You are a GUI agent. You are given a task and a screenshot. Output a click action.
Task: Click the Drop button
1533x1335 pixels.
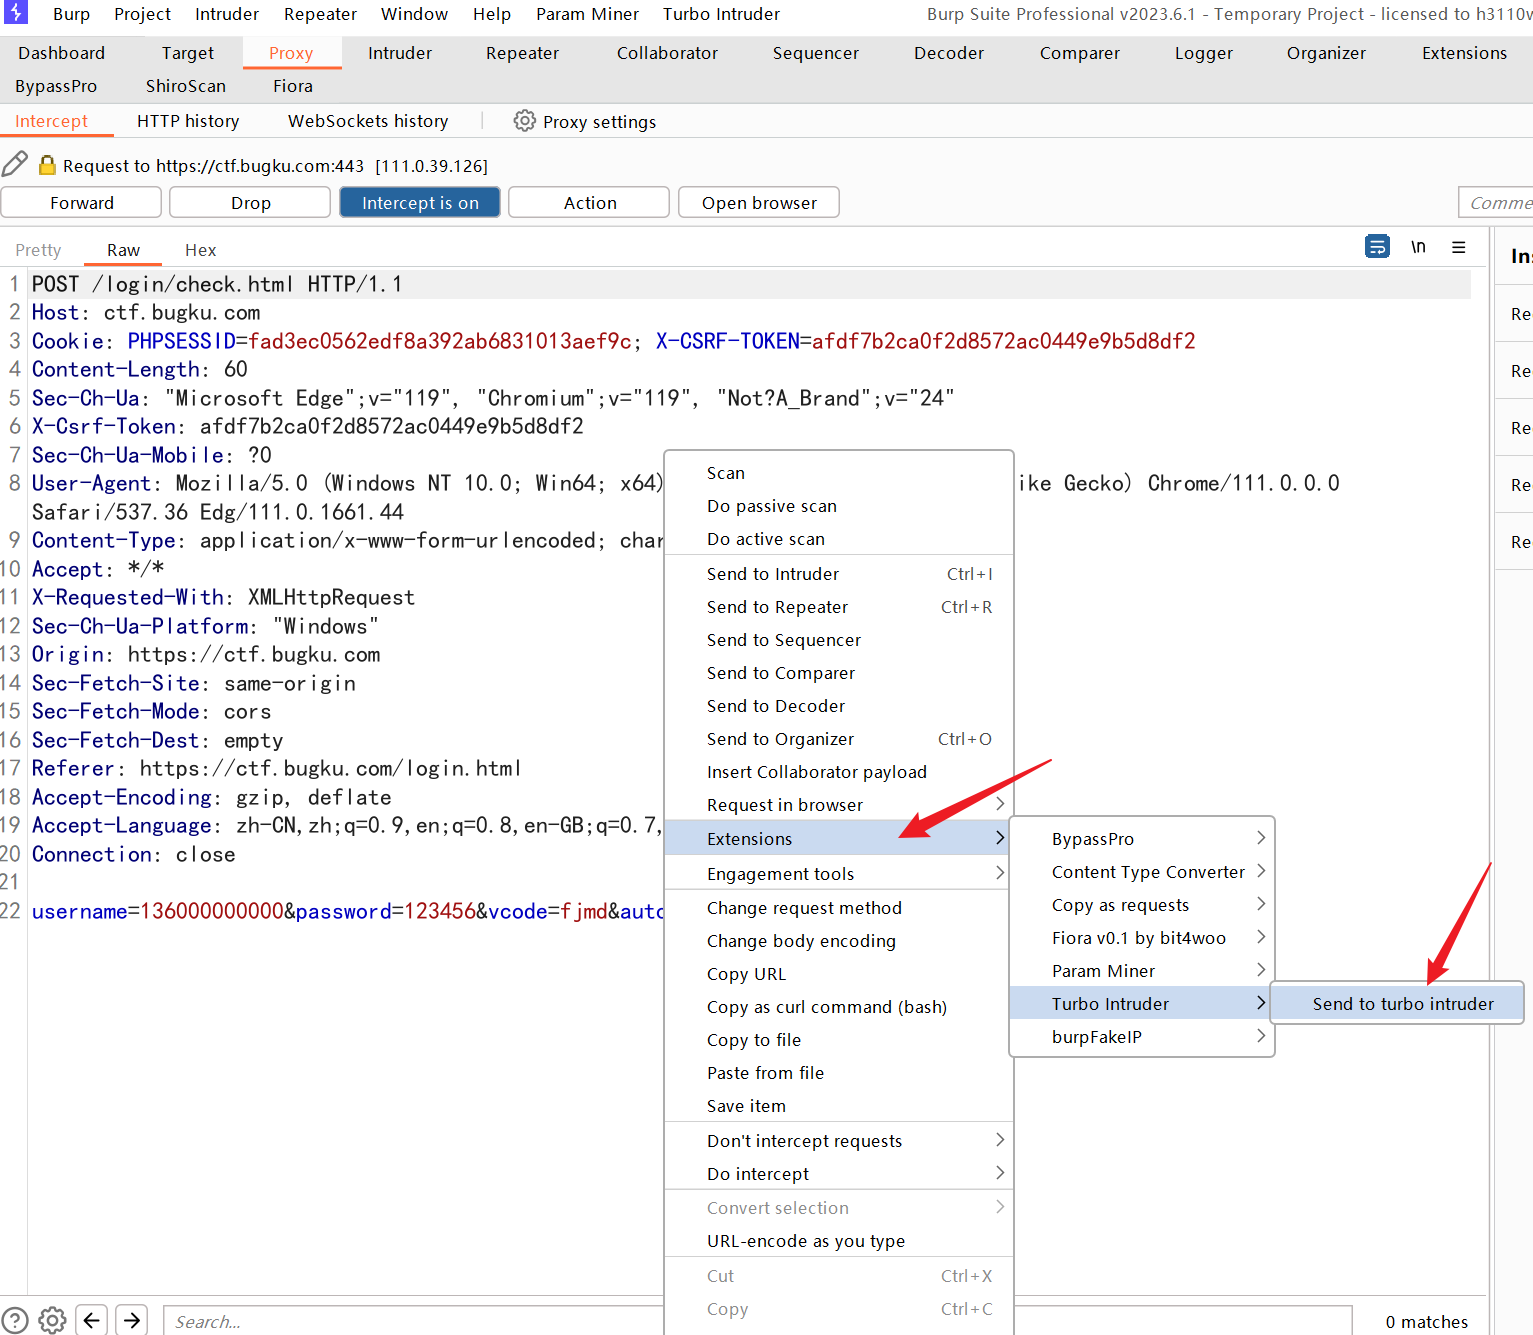[x=250, y=203]
